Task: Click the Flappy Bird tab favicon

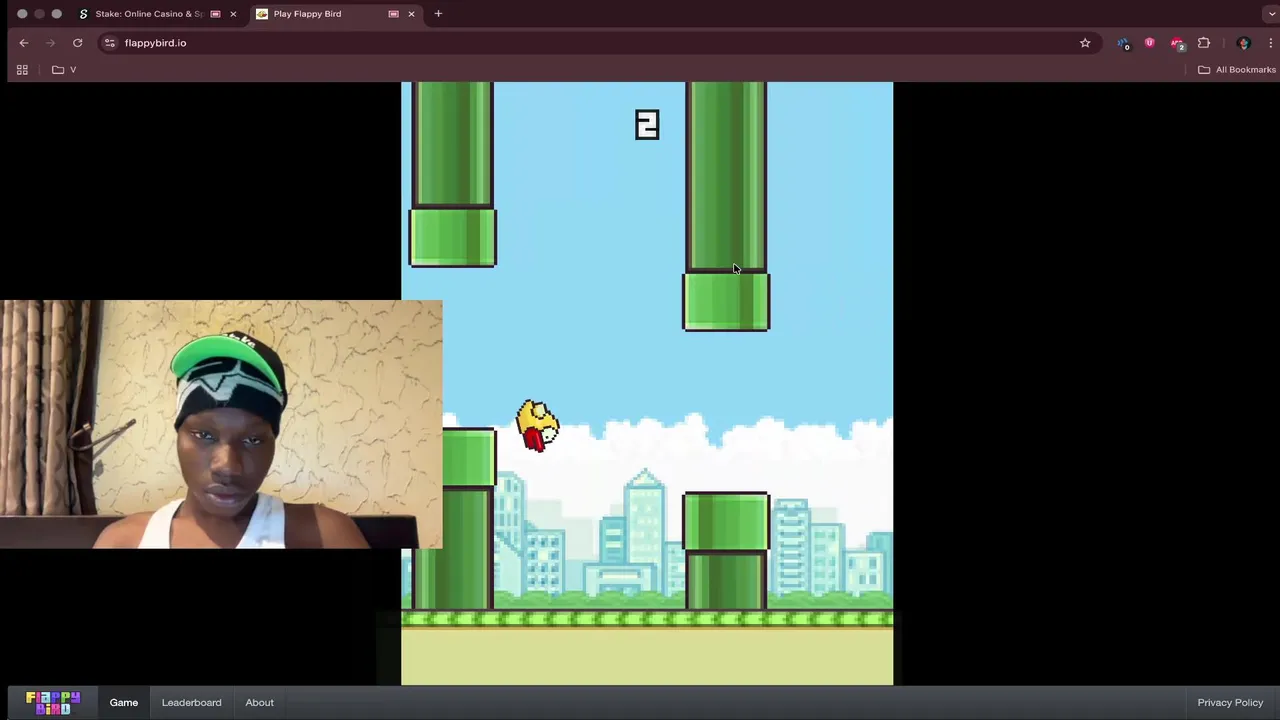Action: (261, 14)
